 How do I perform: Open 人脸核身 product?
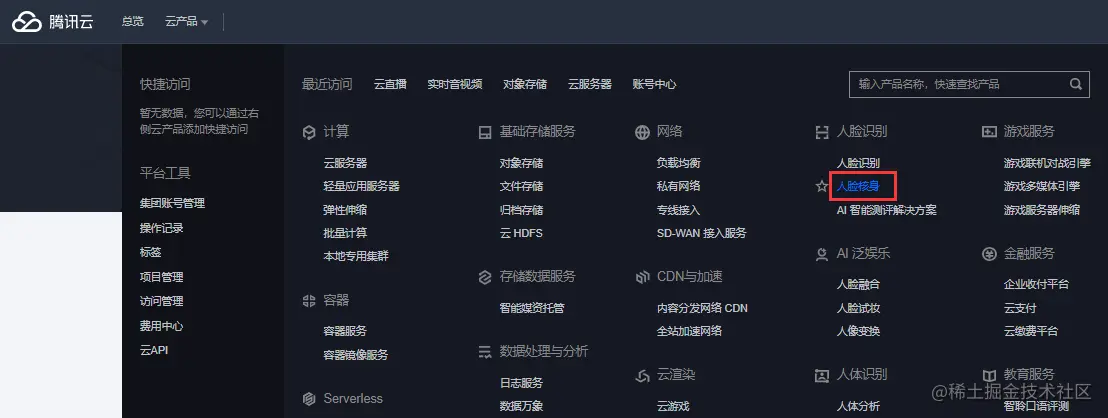(x=858, y=186)
